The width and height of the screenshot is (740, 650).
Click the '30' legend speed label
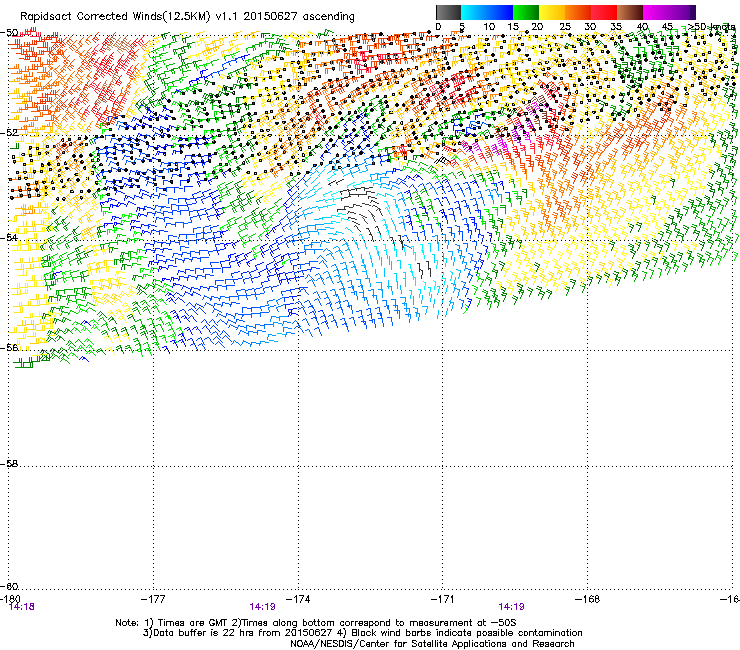click(x=590, y=27)
